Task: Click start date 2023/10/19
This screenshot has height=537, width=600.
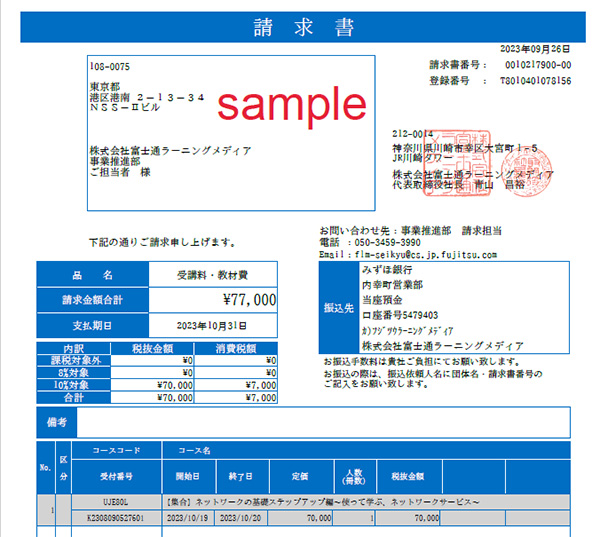Action: click(188, 518)
